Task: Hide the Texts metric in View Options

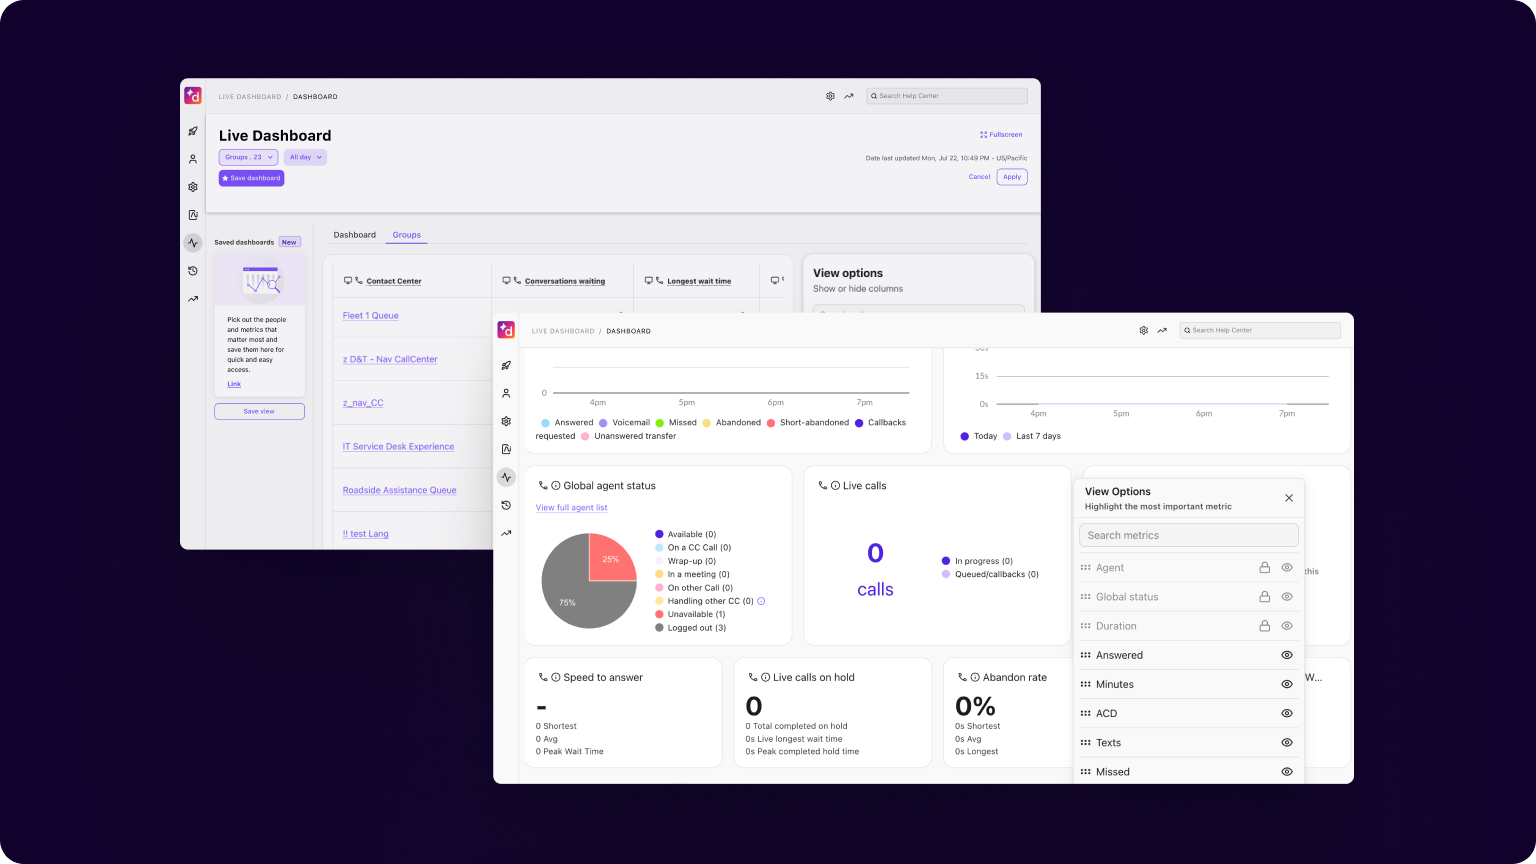Action: pyautogui.click(x=1287, y=742)
